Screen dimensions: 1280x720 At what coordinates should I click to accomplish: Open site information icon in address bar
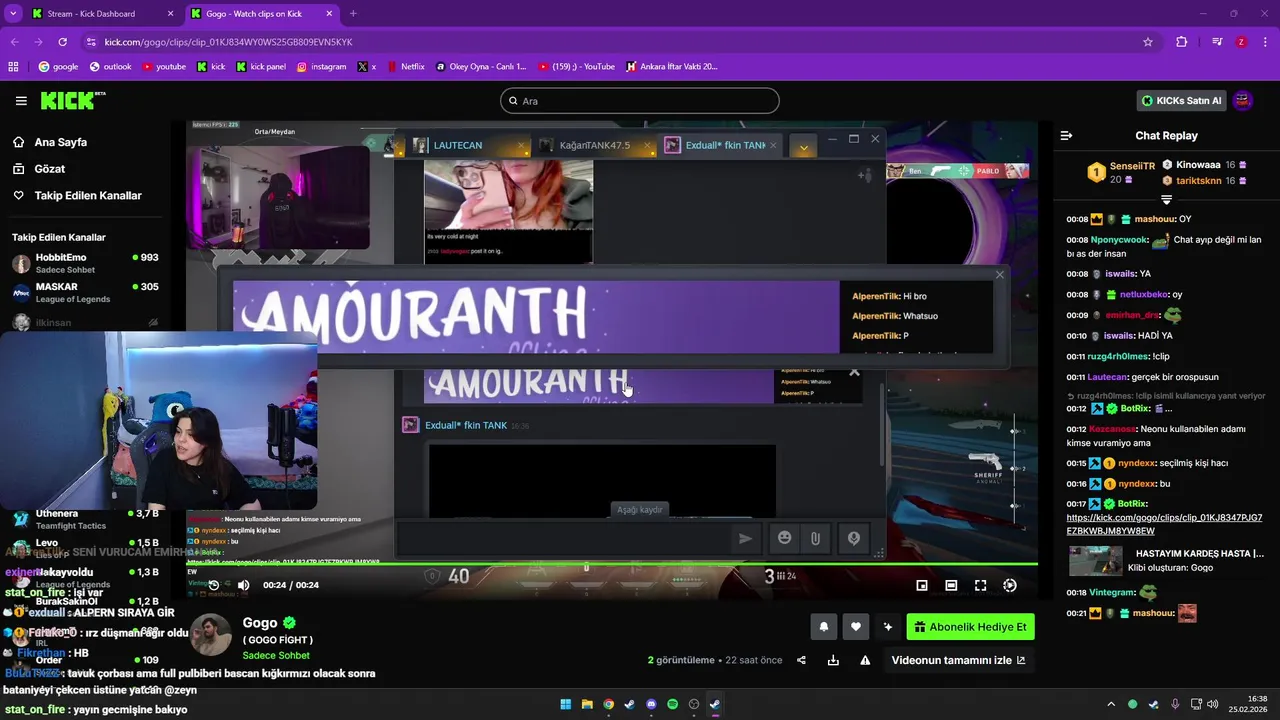point(91,42)
